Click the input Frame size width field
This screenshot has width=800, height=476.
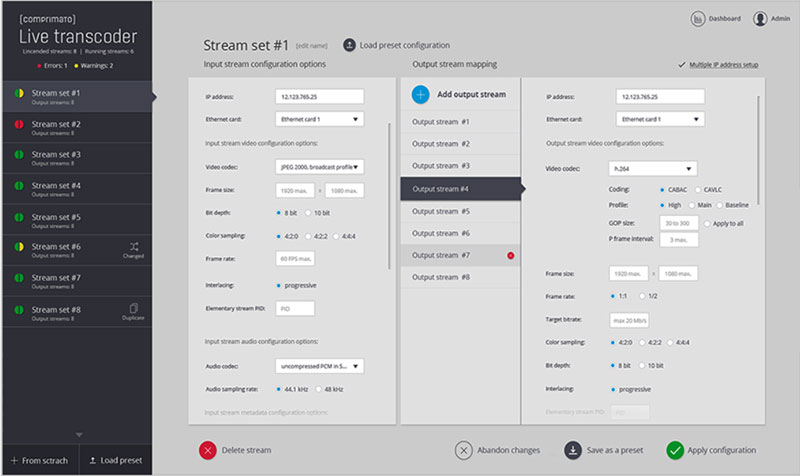click(295, 190)
